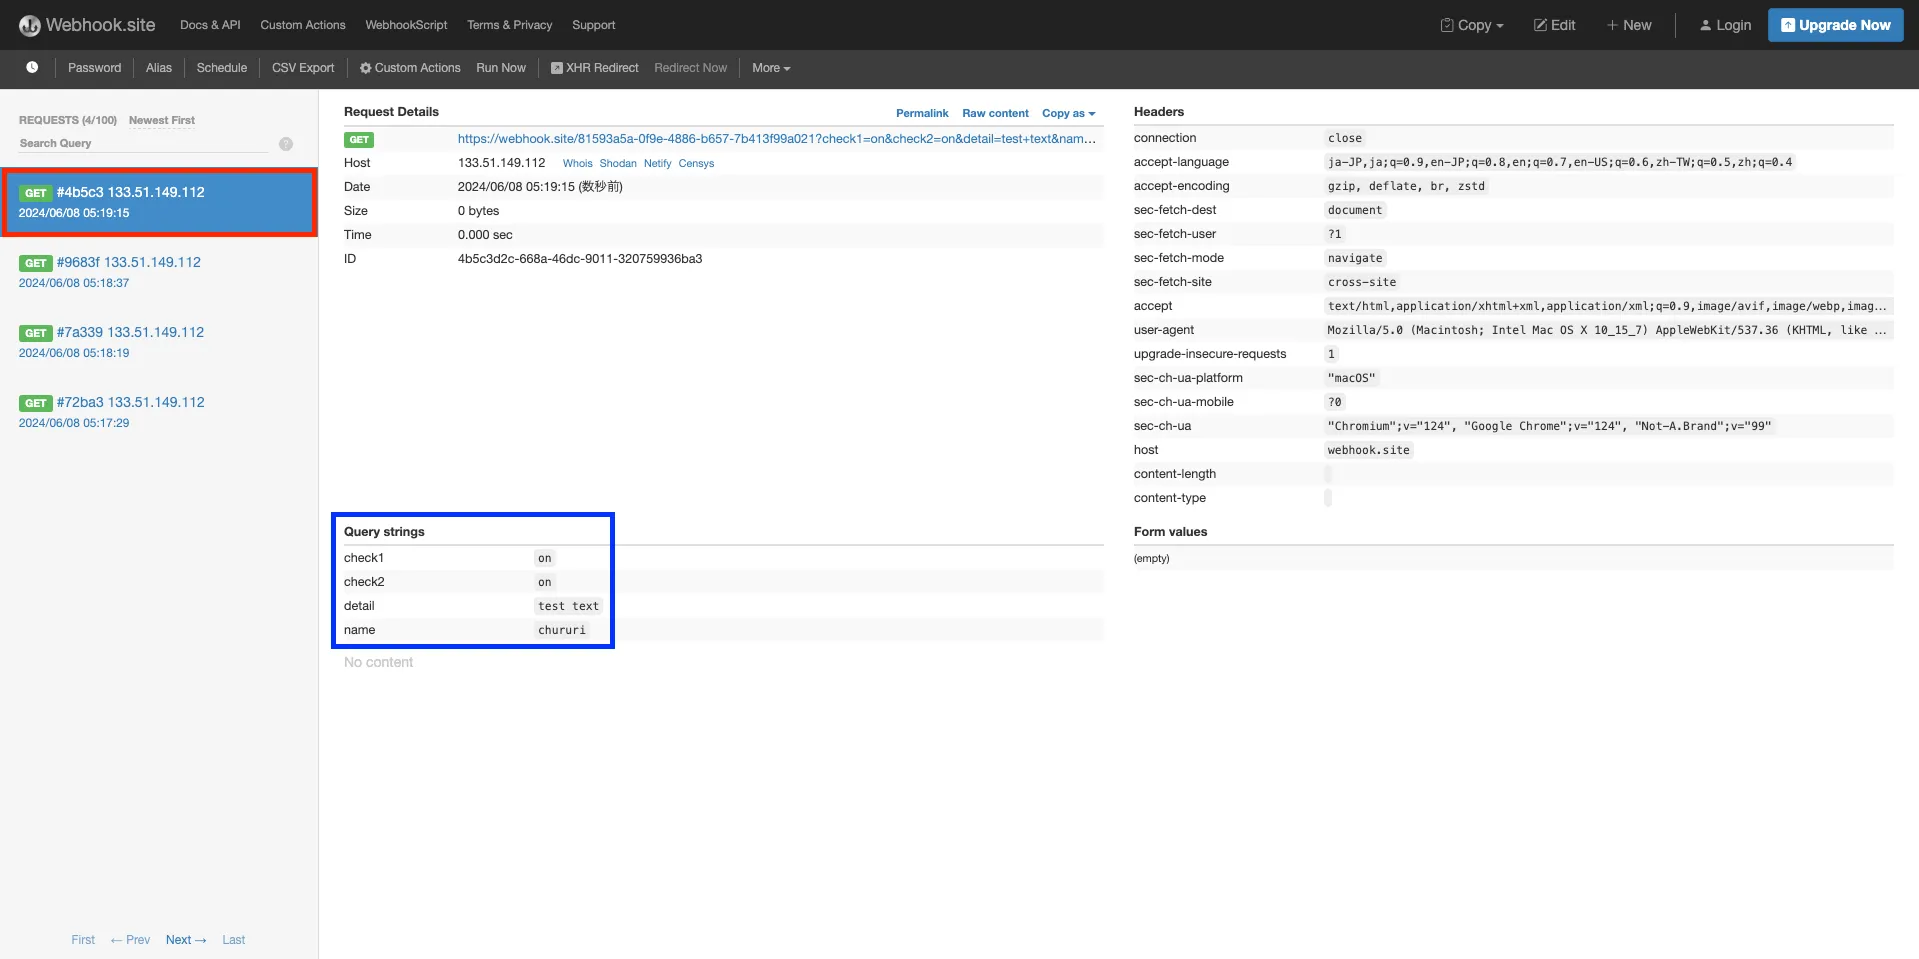Click the green GET badge in Request Details

359,140
